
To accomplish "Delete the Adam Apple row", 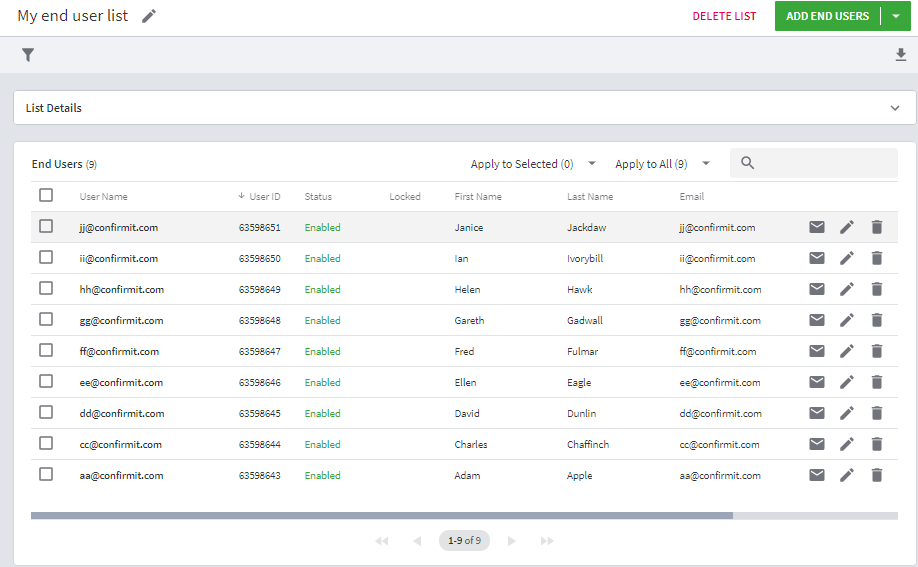I will (876, 475).
